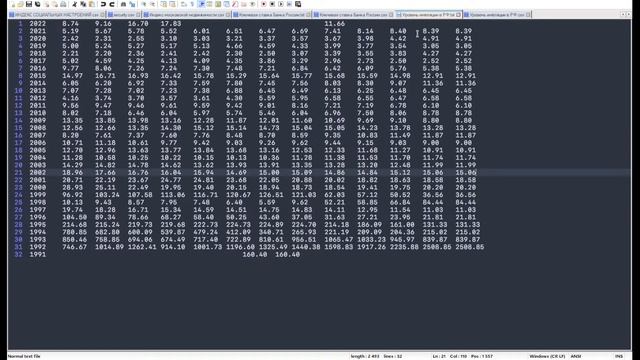
Task: Run macro multiple times
Action: point(289,4)
